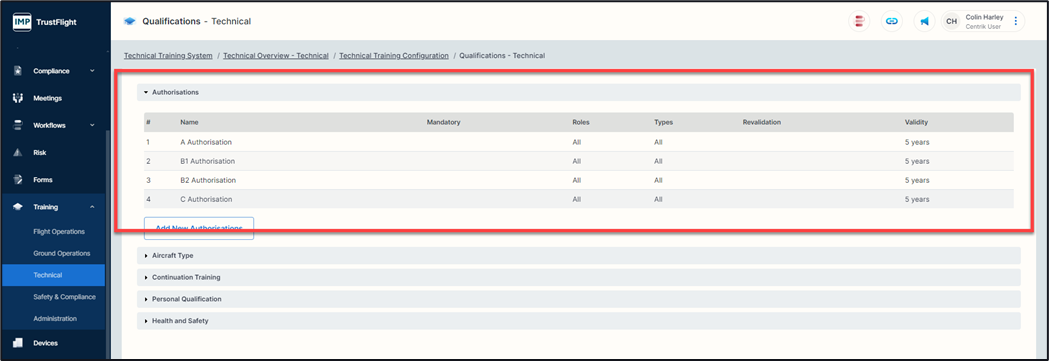The width and height of the screenshot is (1049, 361).
Task: Click the megaphone announcements icon
Action: pos(925,21)
